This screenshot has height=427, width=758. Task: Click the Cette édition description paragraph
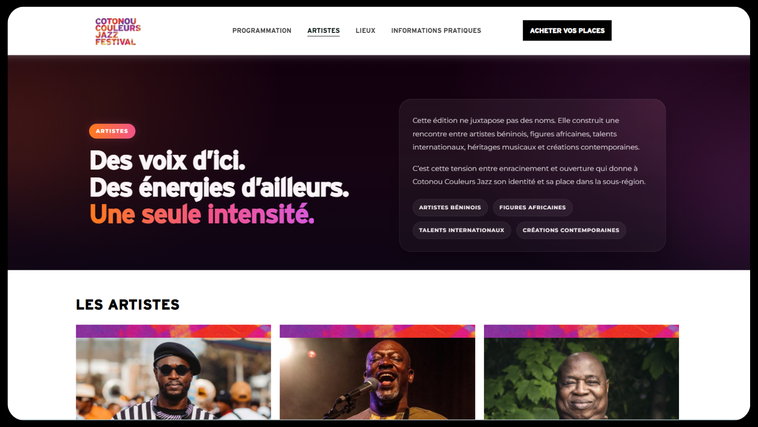pos(526,133)
